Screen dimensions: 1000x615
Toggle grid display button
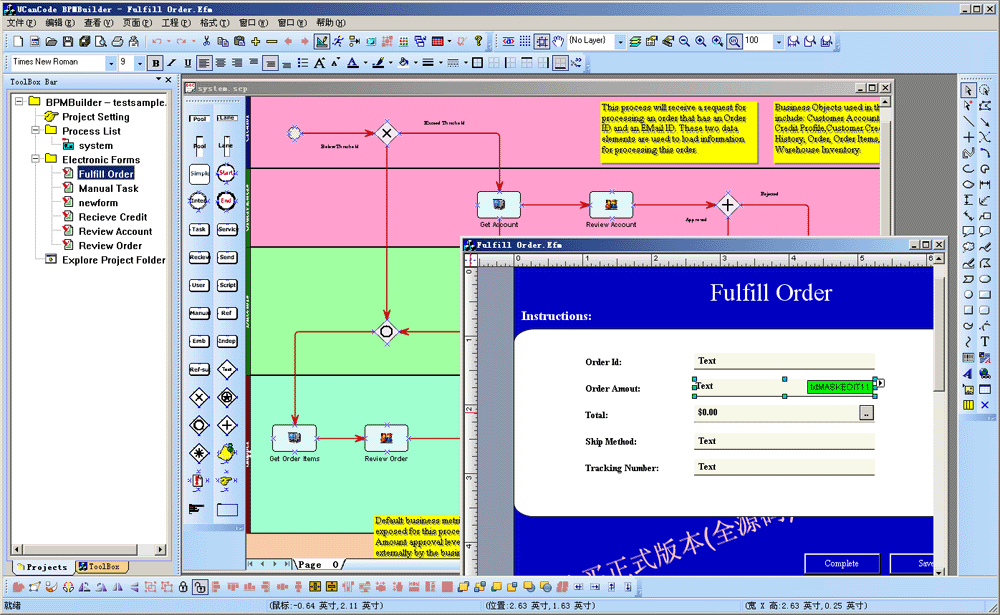(524, 42)
